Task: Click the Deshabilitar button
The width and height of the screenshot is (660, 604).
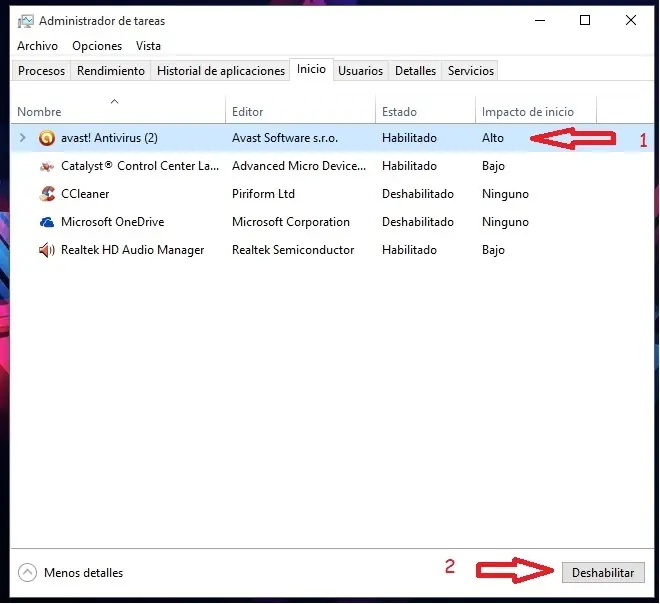Action: (603, 573)
